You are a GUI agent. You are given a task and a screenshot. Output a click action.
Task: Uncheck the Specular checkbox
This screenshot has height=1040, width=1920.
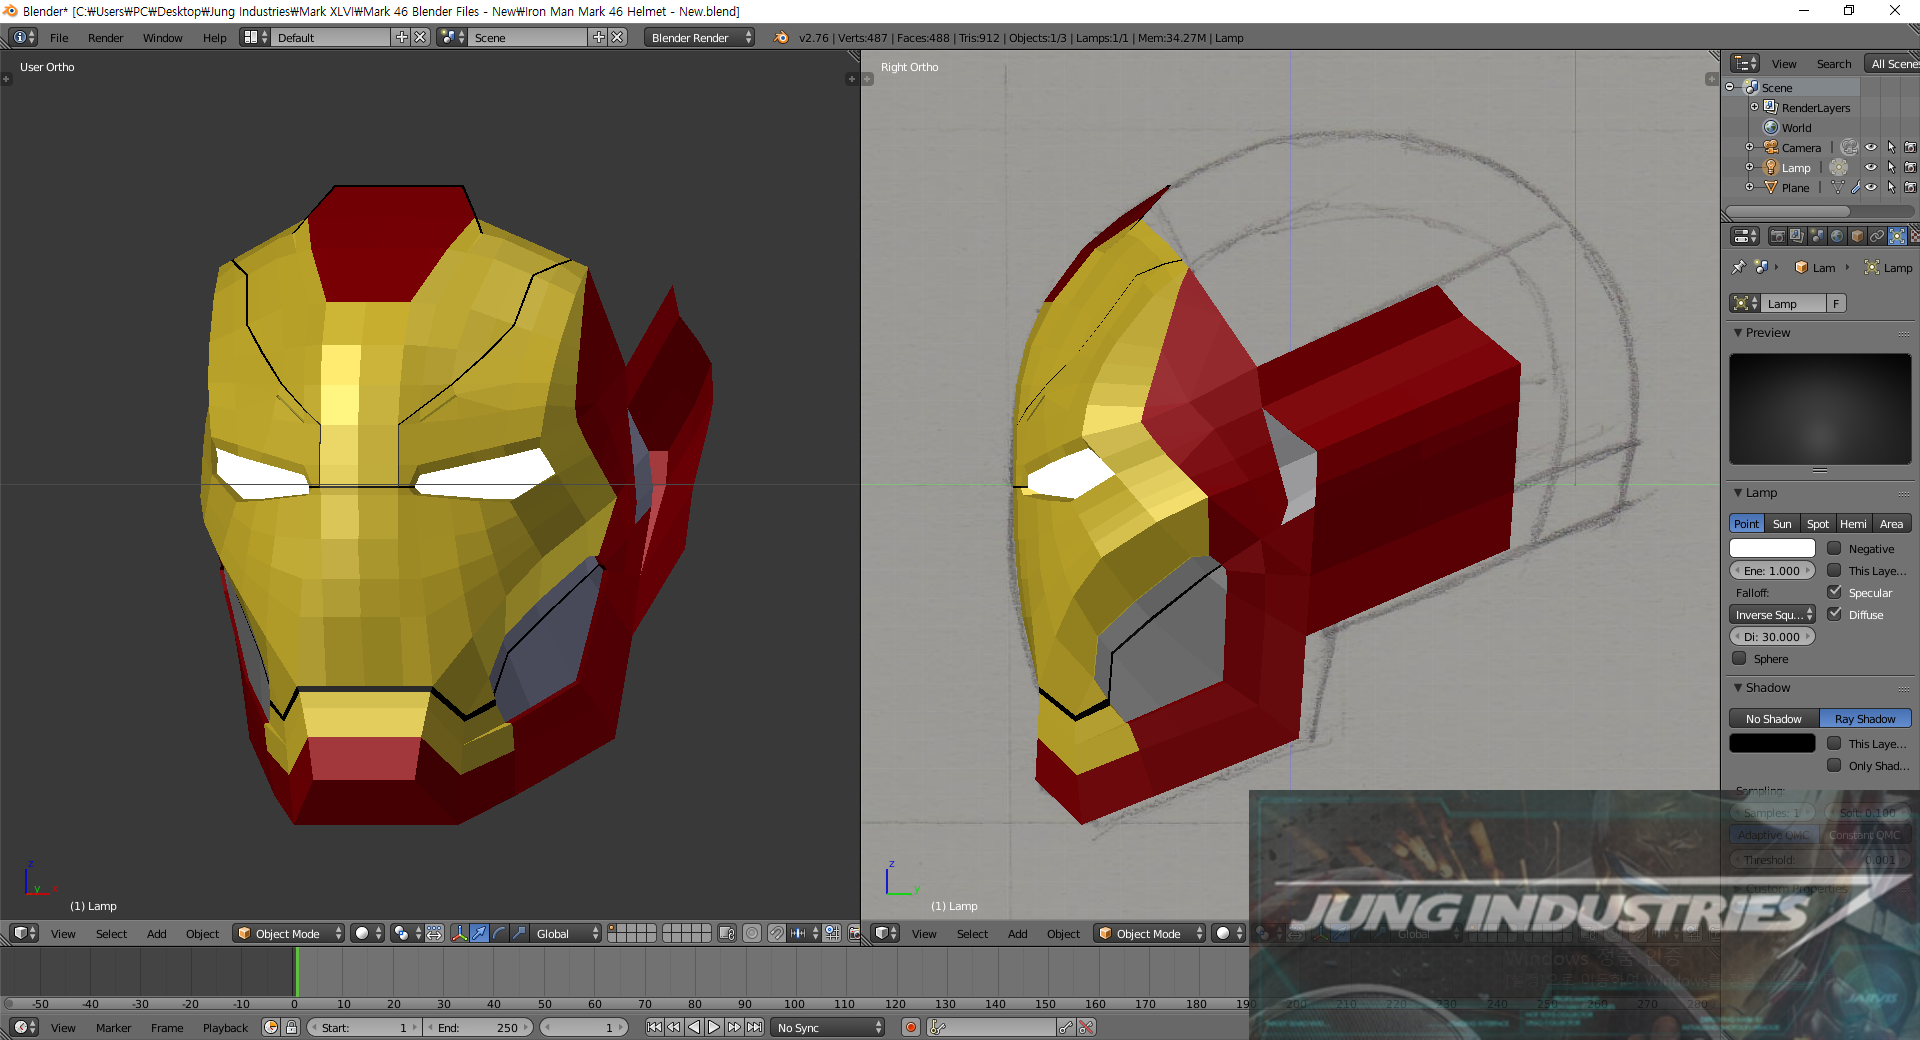coord(1835,592)
